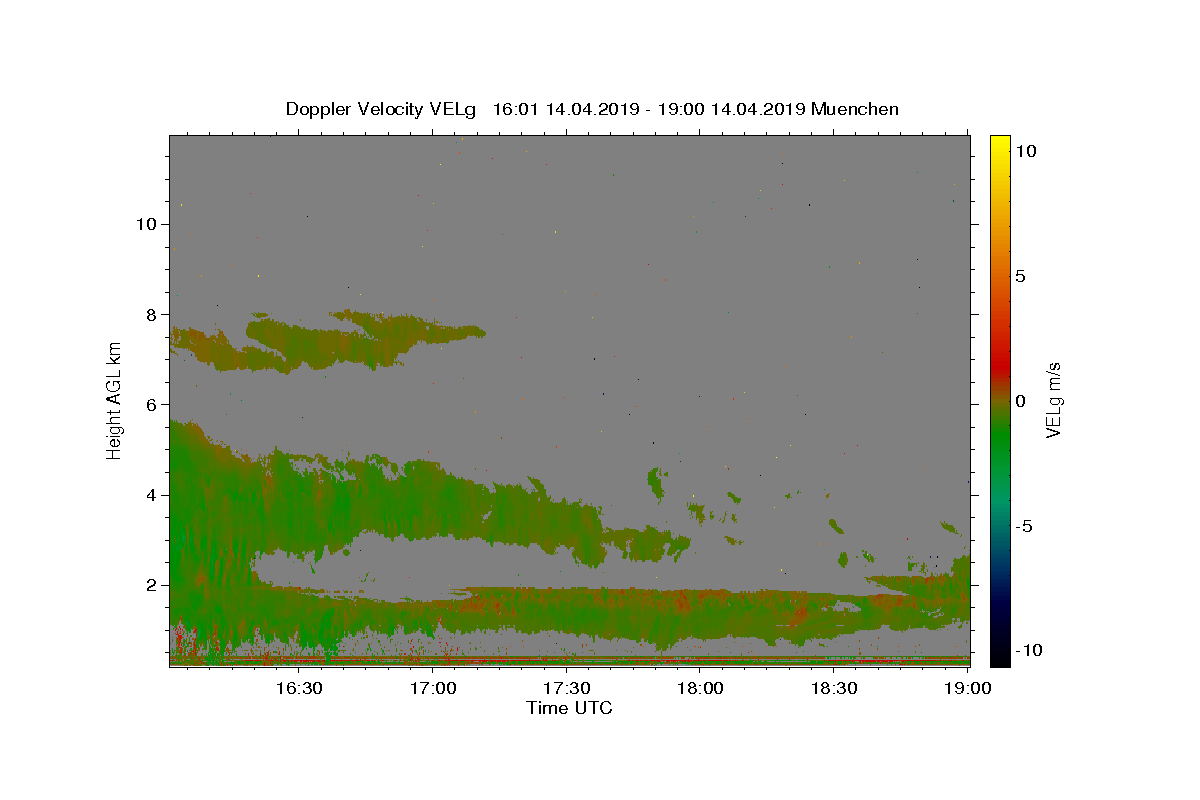This screenshot has width=1200, height=800.
Task: Click the yellow top of the colorbar
Action: 999,145
